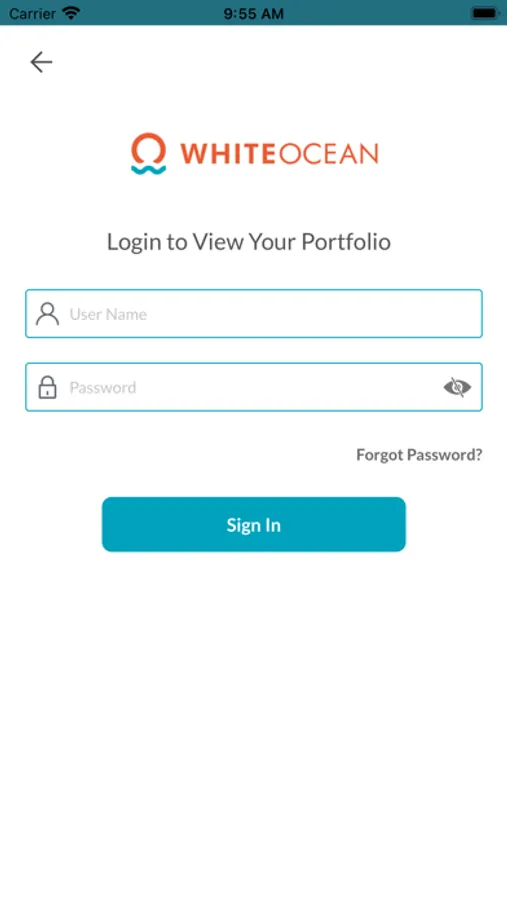Tap the Carrier label in status bar
The image size is (507, 900).
pos(32,13)
